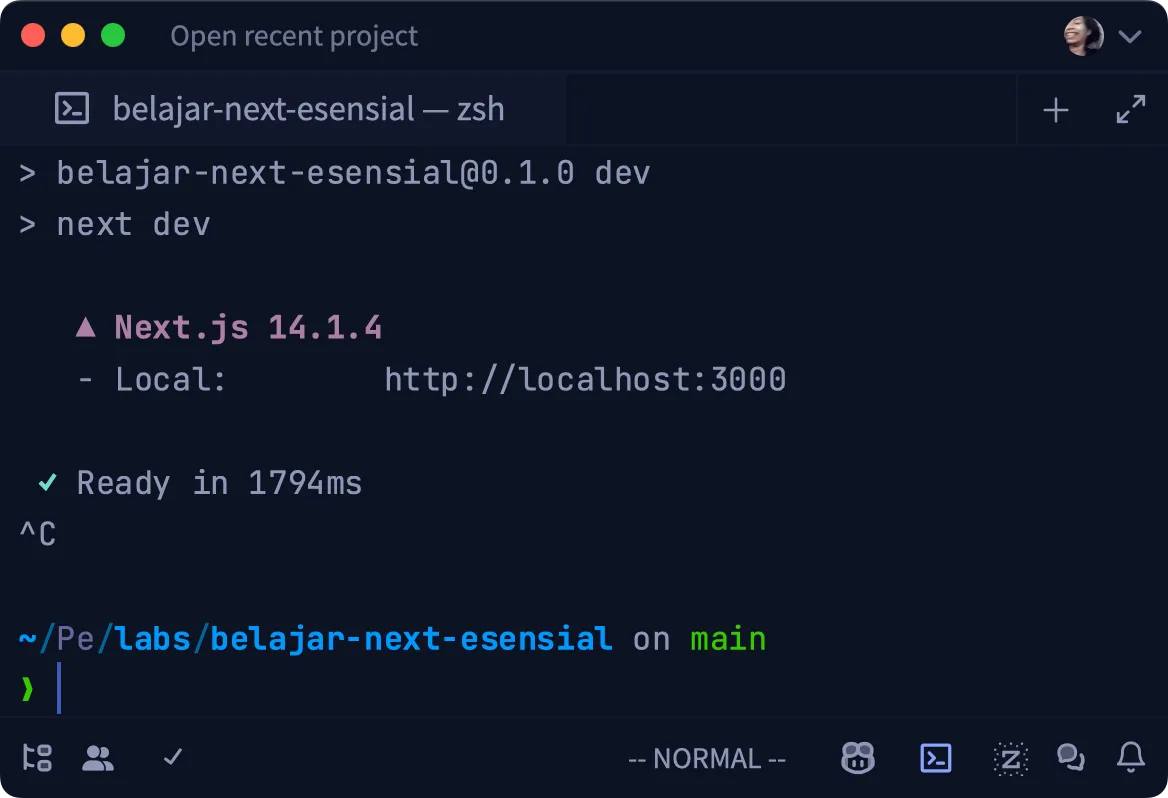
Task: Click the diagnostics checkmark in status bar
Action: [171, 758]
